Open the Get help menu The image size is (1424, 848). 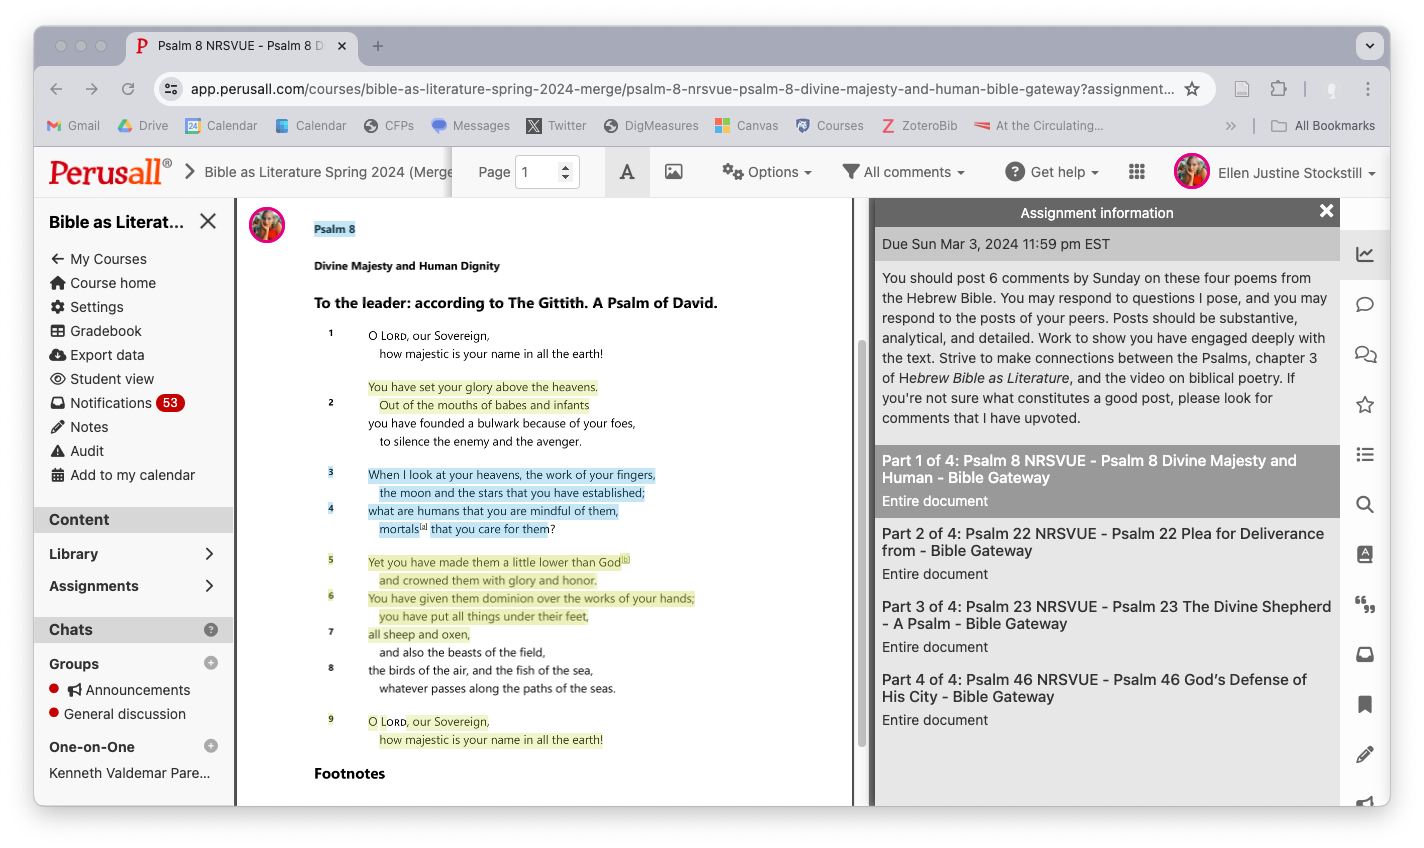click(1052, 172)
